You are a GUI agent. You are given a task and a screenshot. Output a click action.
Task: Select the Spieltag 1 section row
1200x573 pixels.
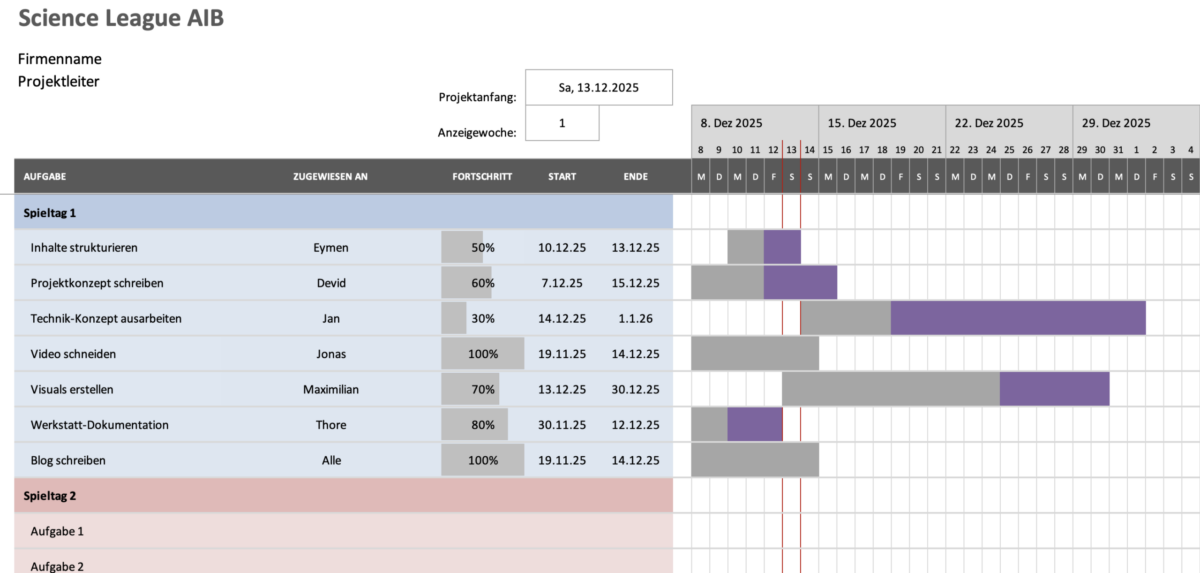point(343,213)
